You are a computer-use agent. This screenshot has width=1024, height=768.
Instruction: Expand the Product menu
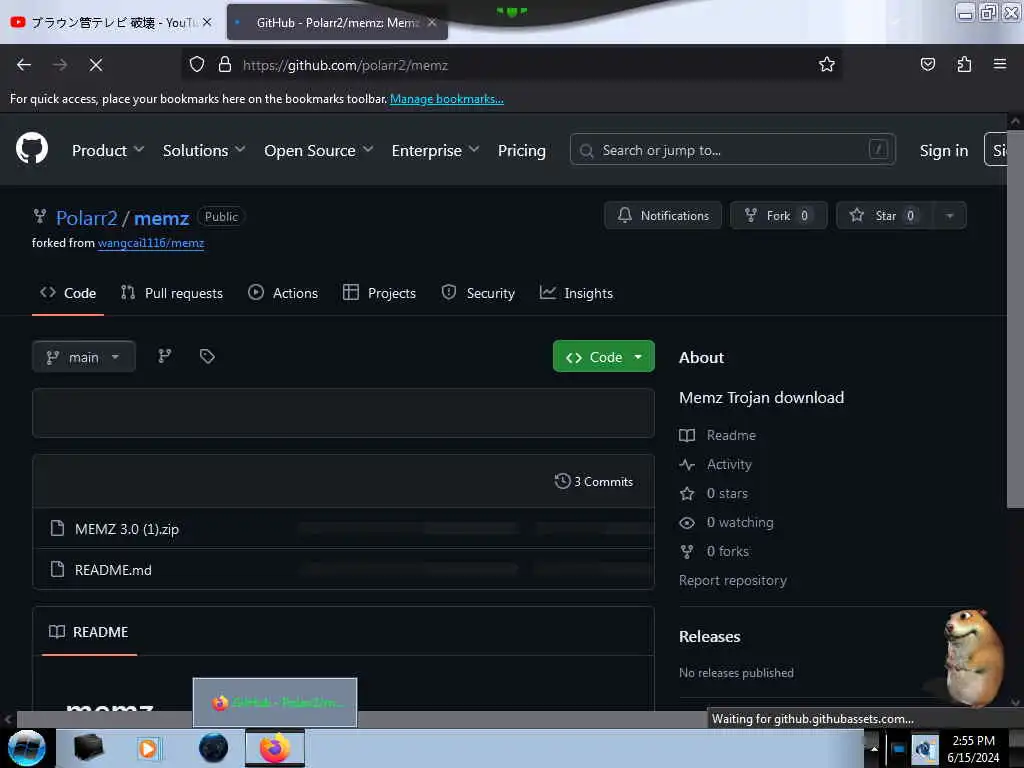(x=108, y=150)
